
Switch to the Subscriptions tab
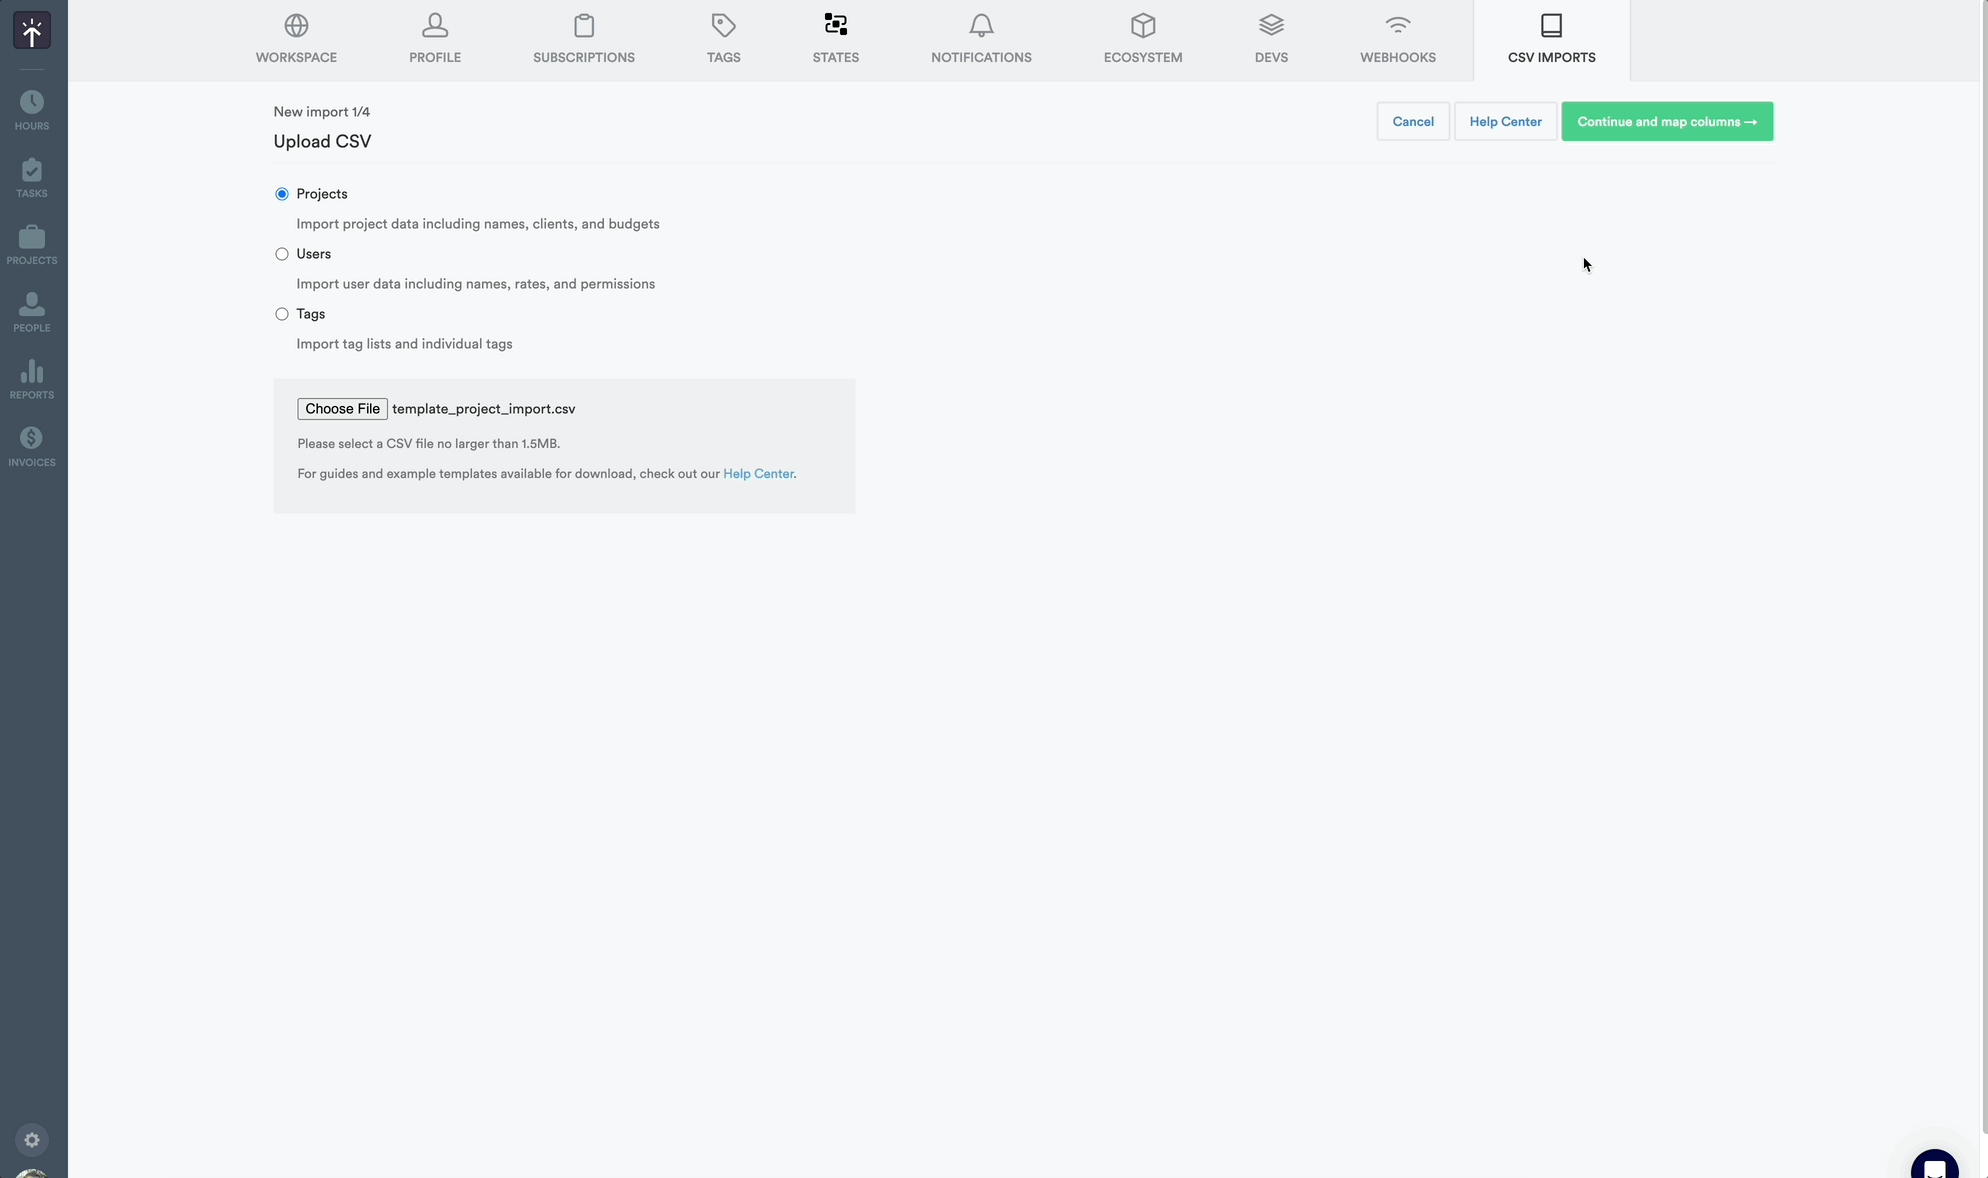coord(584,40)
